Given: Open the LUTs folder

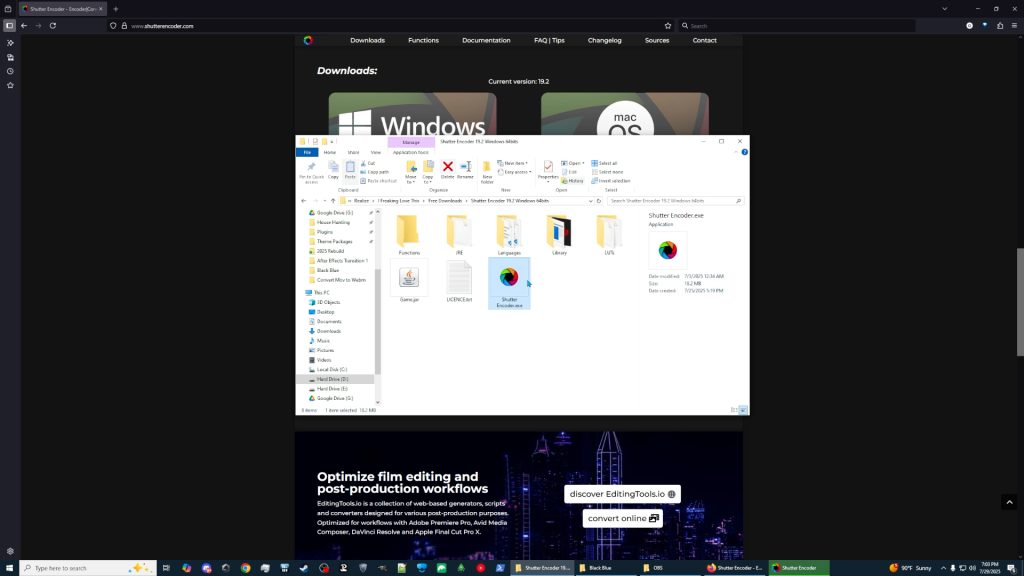Looking at the screenshot, I should click(x=609, y=234).
